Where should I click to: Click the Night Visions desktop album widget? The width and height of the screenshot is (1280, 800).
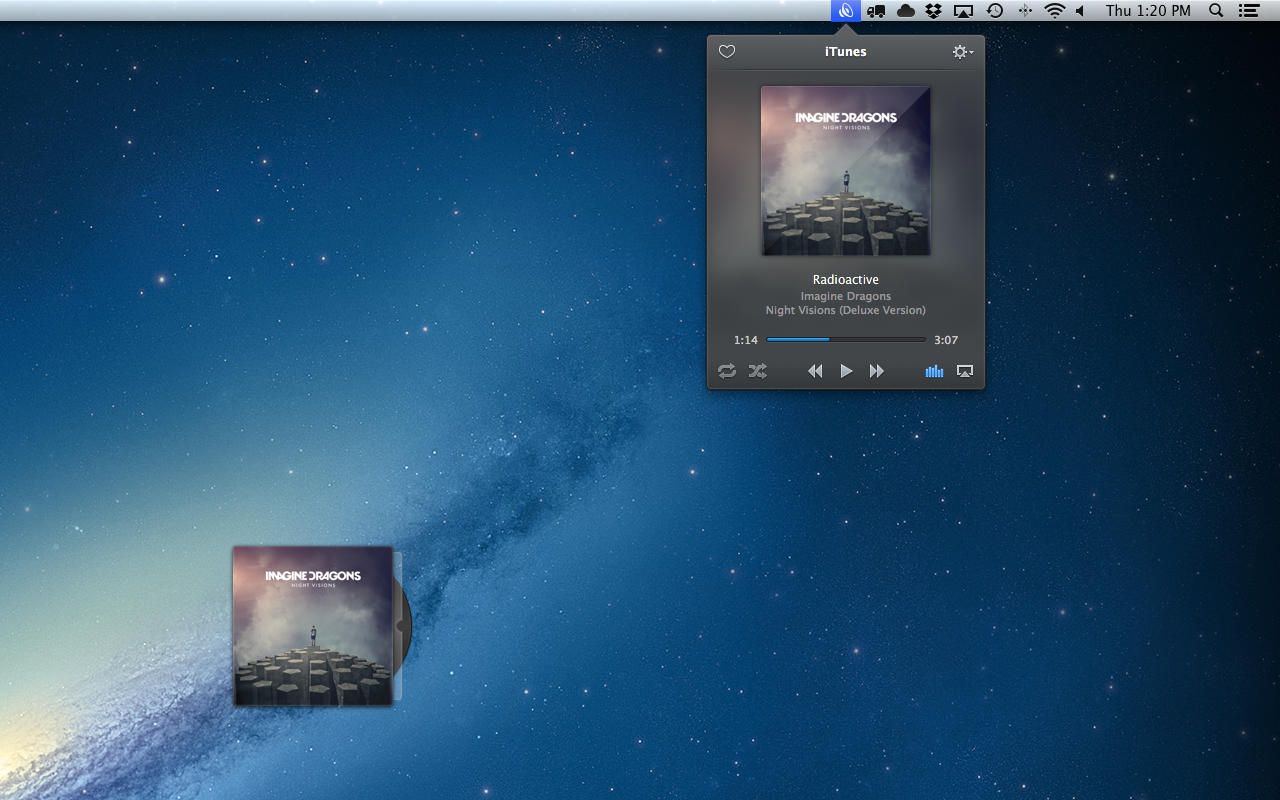tap(313, 626)
